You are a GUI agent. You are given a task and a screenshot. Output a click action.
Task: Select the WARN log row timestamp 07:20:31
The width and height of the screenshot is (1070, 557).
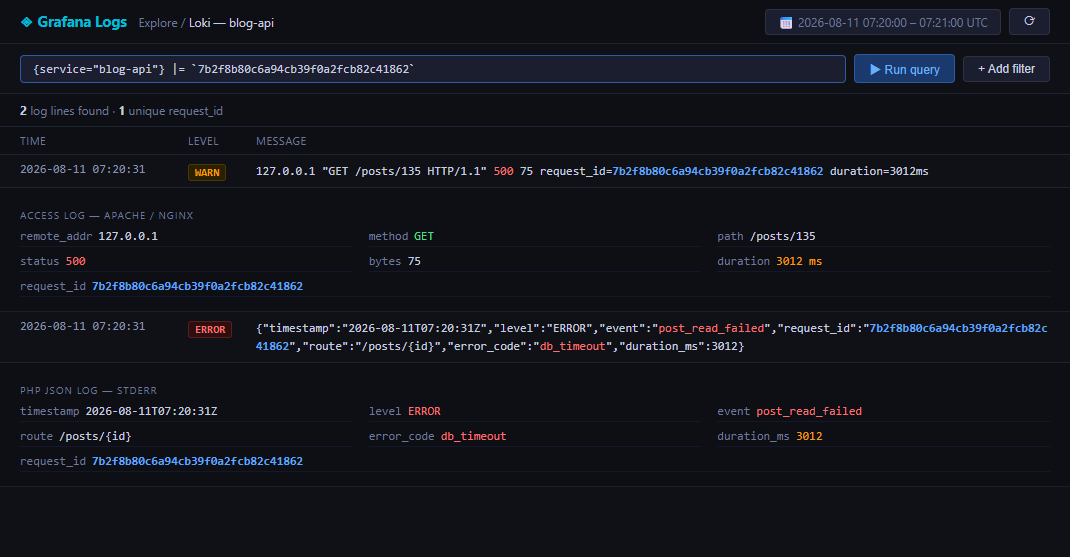coord(83,169)
